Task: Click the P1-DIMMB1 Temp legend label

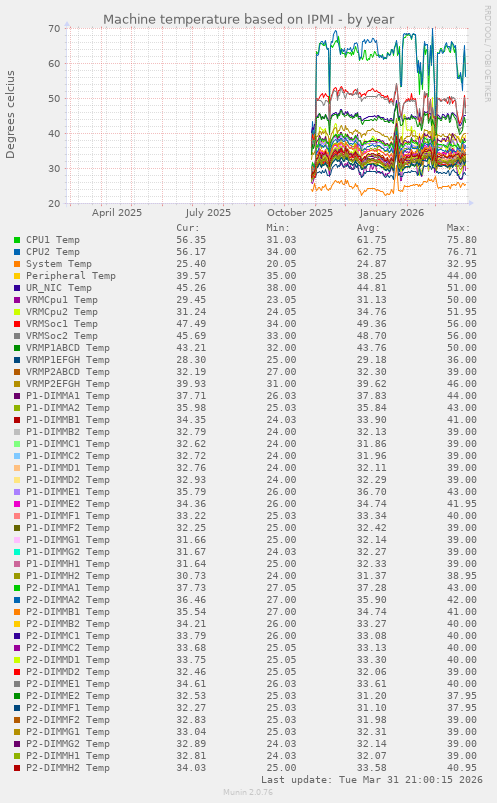Action: (68, 420)
